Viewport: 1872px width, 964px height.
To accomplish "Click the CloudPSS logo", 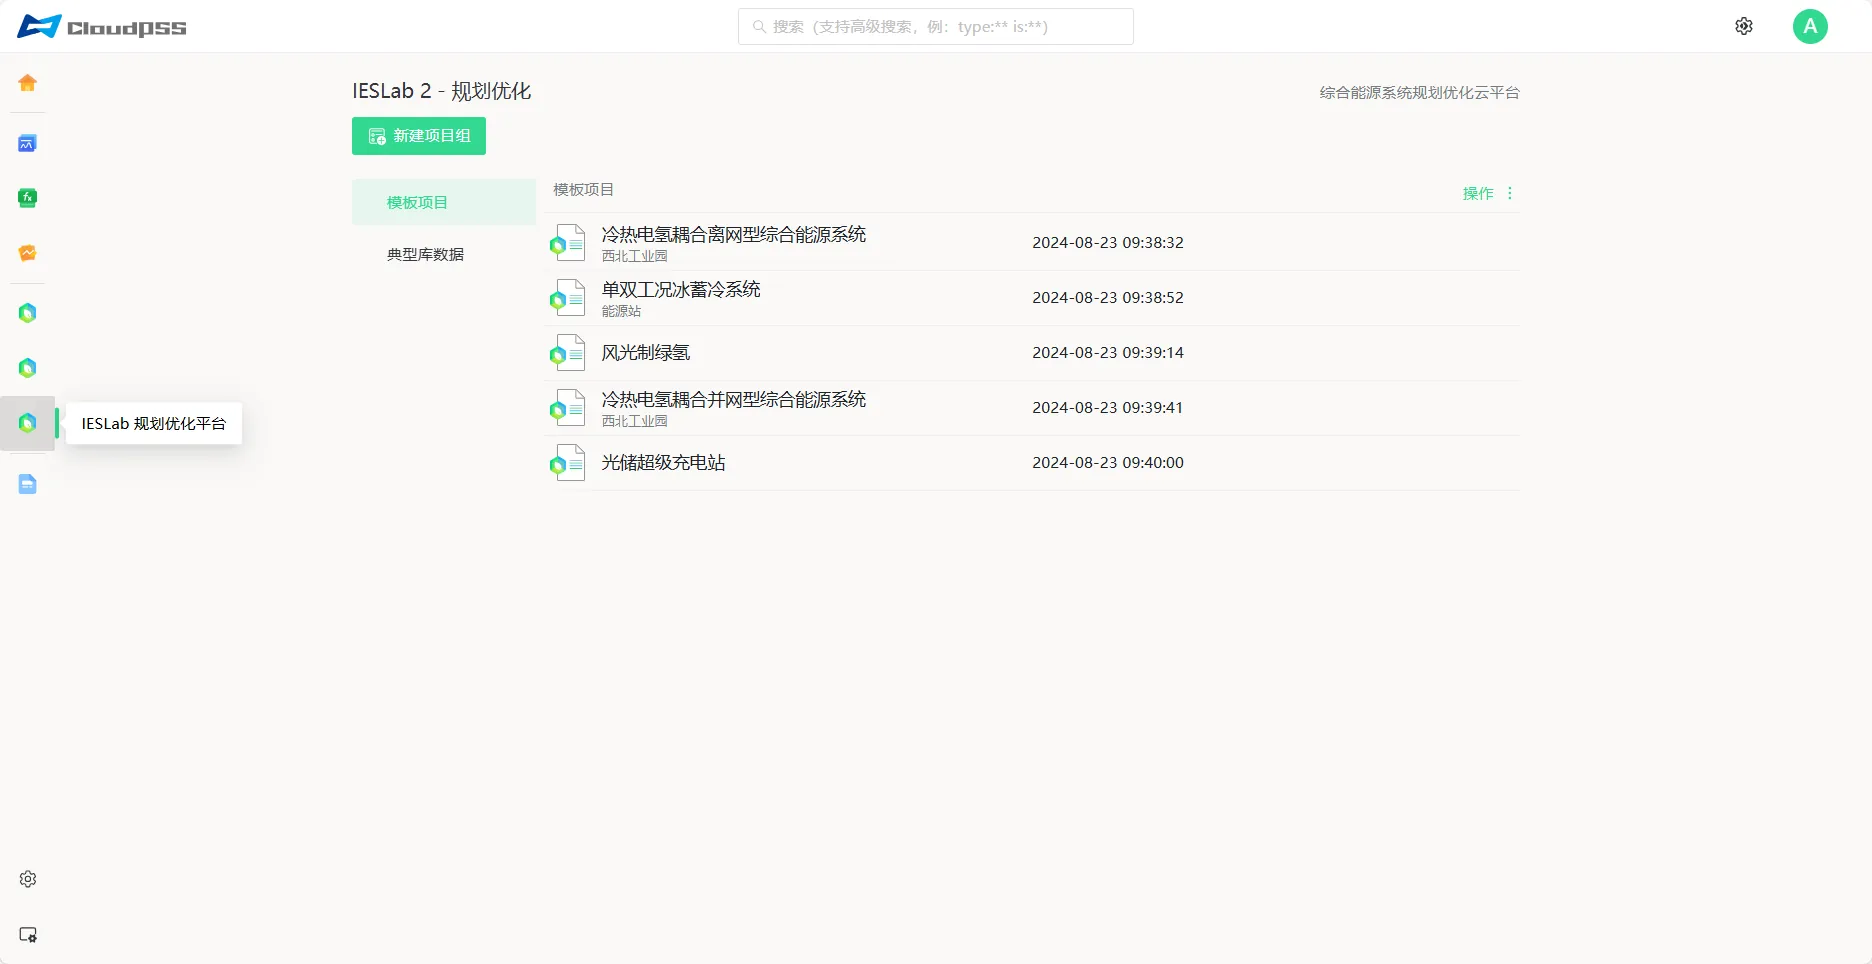I will click(102, 27).
